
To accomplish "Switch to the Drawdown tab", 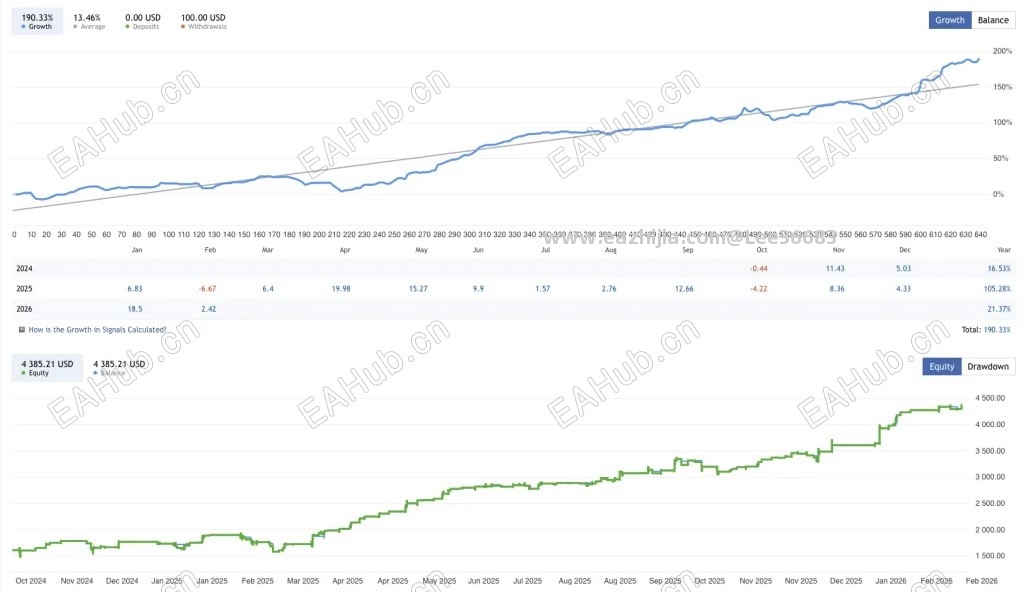I will pos(987,367).
